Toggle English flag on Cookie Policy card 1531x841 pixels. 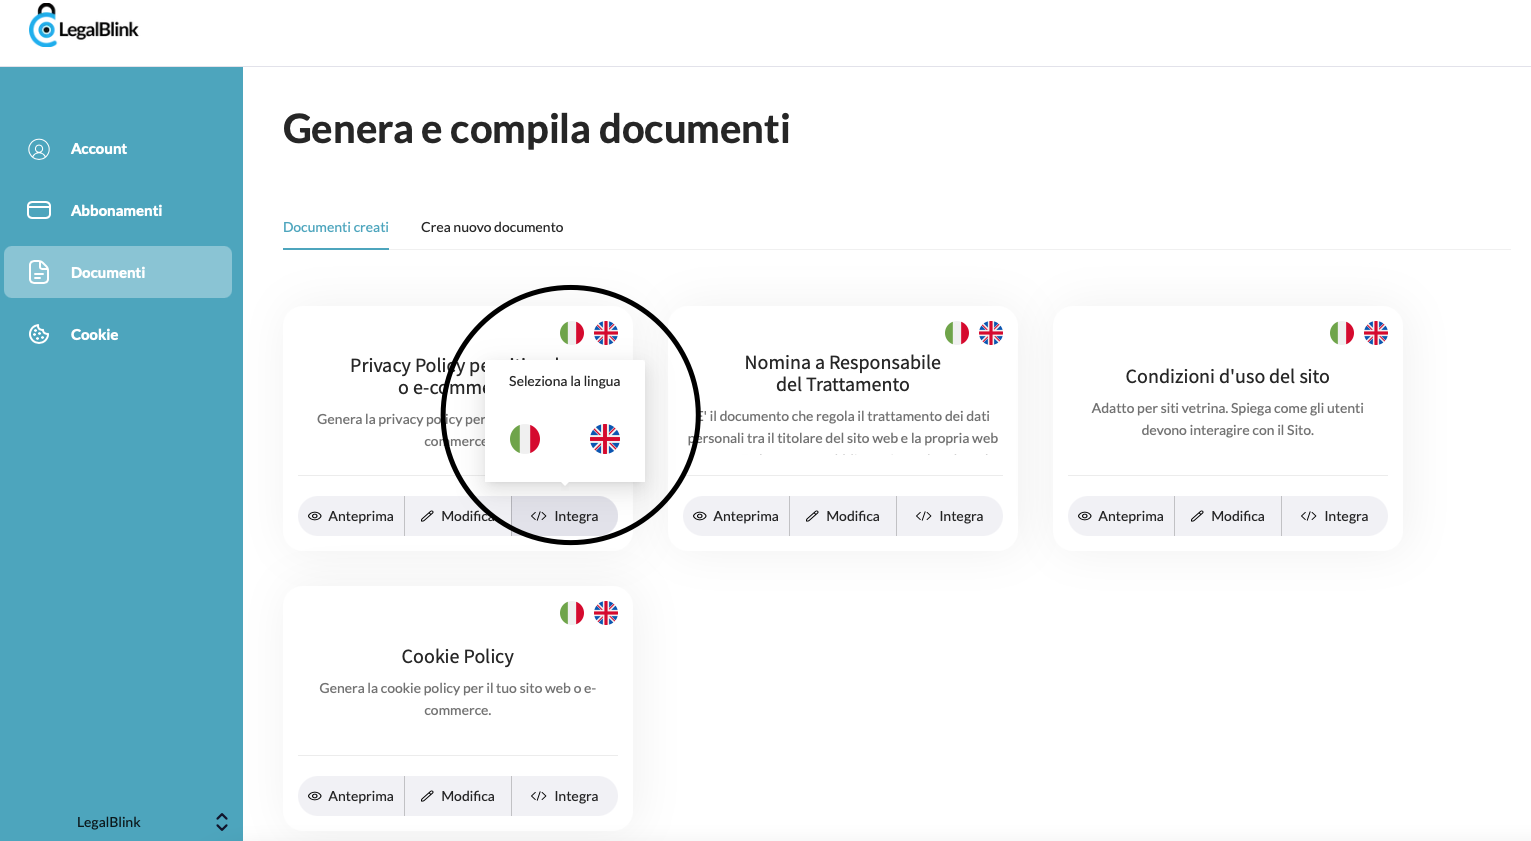606,612
